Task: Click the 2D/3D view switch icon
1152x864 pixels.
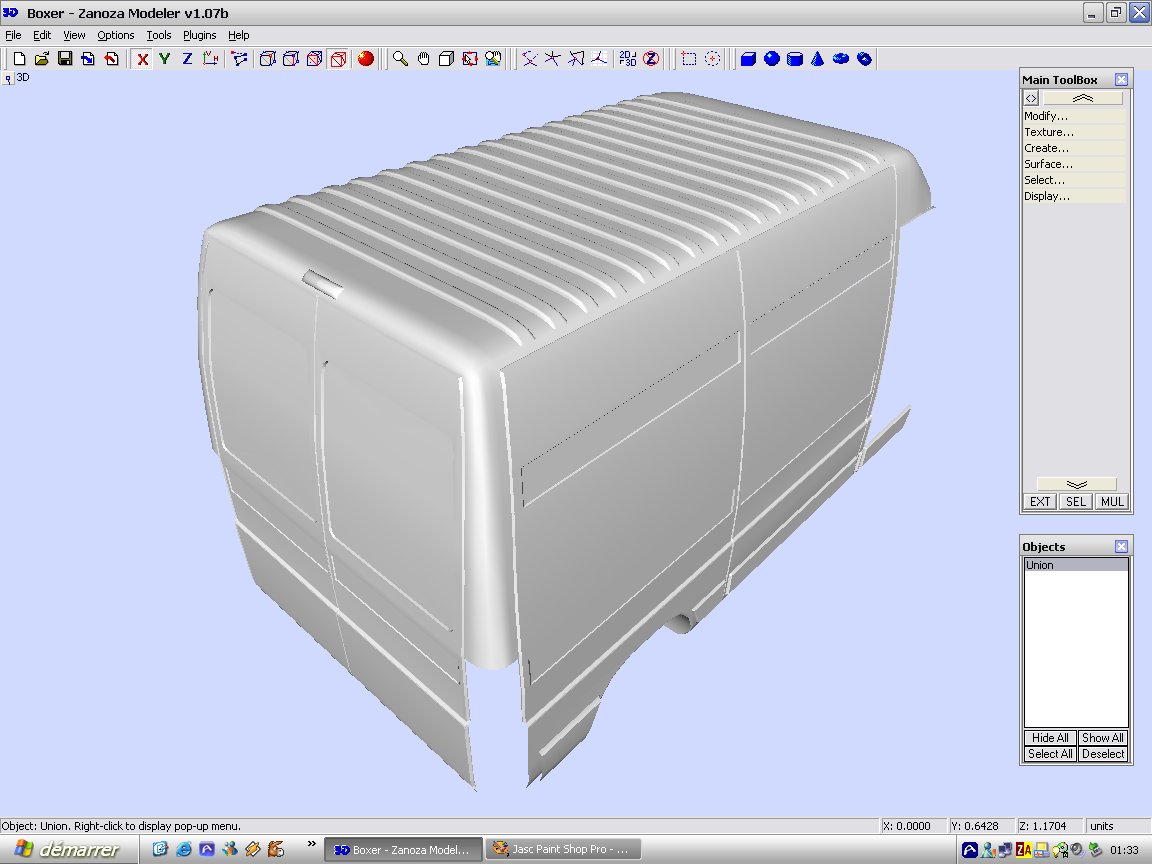Action: pyautogui.click(x=627, y=59)
